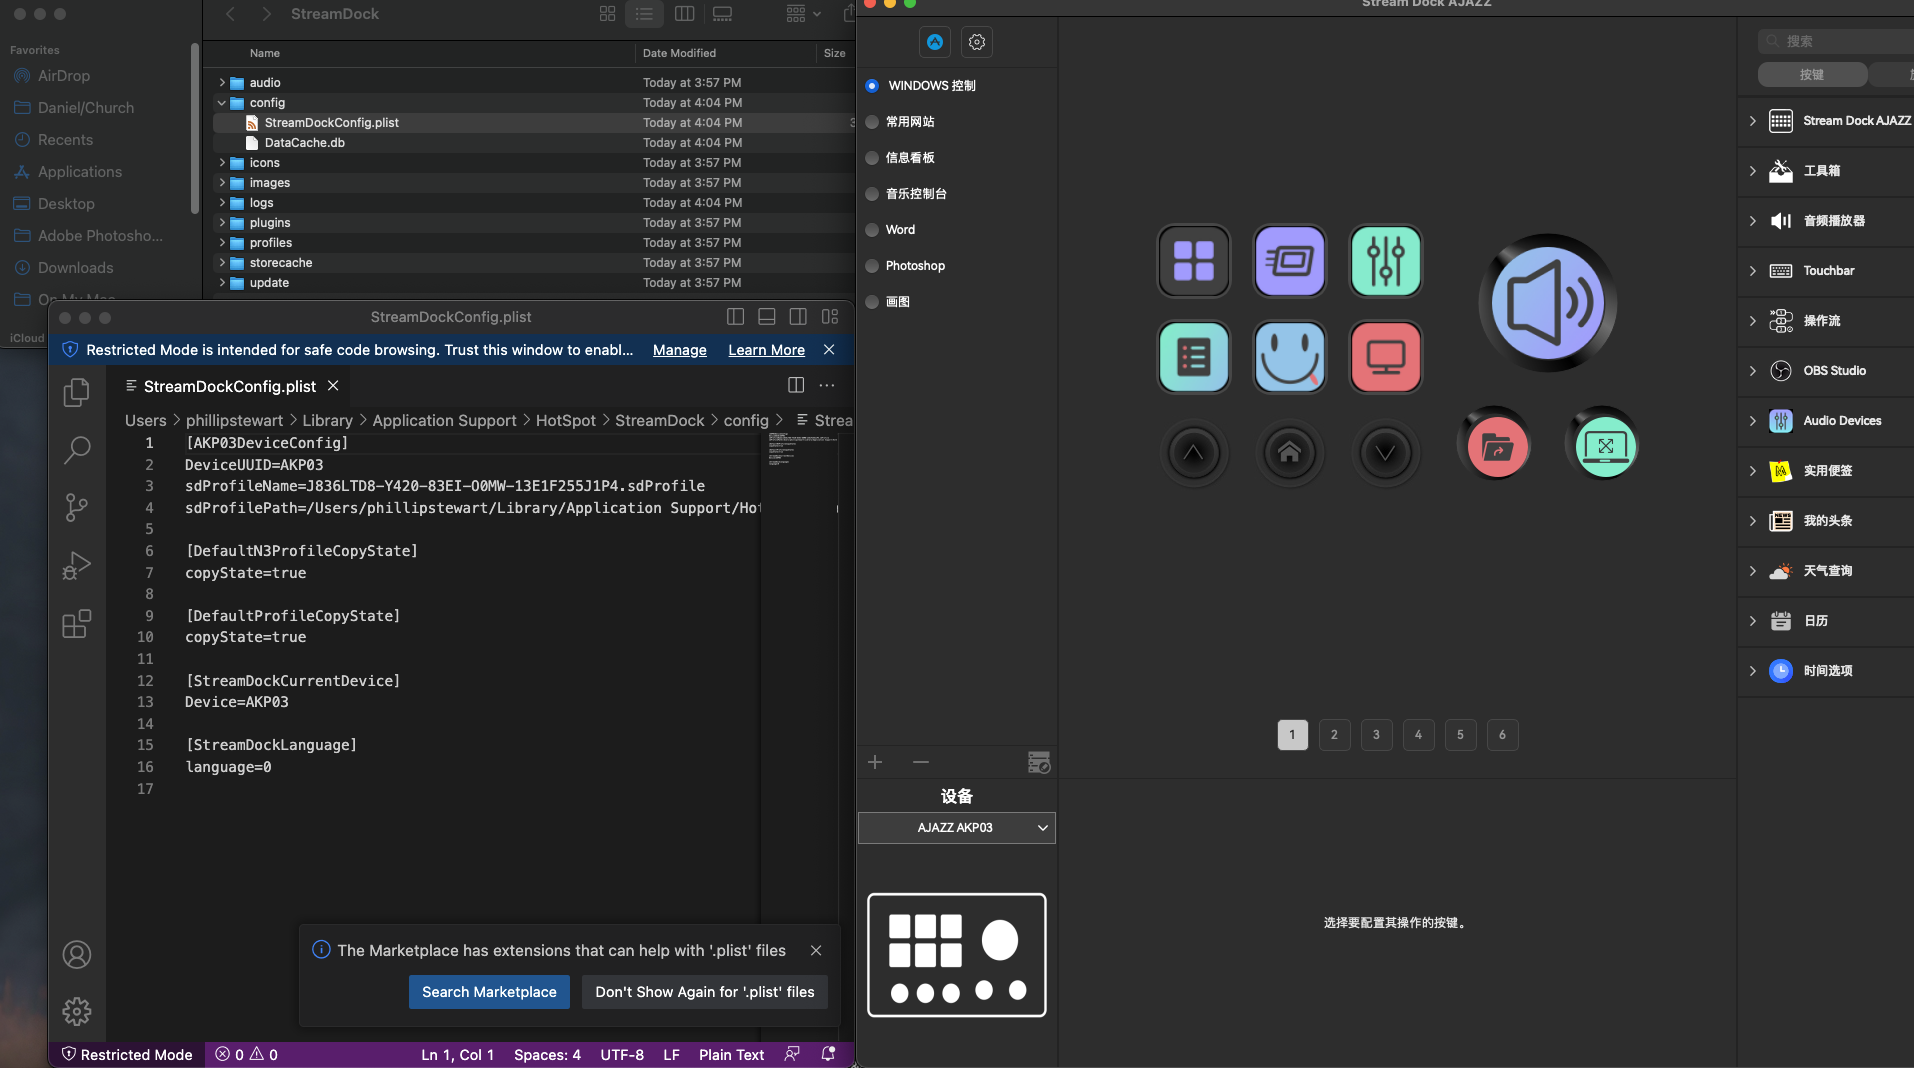Open the profile manager icon beside minus

(x=1039, y=762)
